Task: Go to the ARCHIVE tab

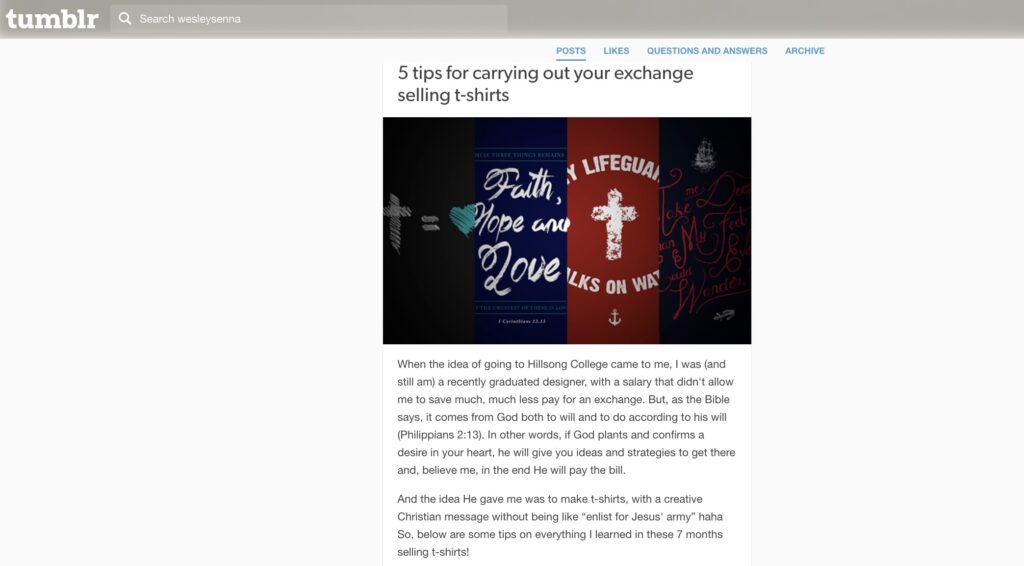Action: click(805, 51)
